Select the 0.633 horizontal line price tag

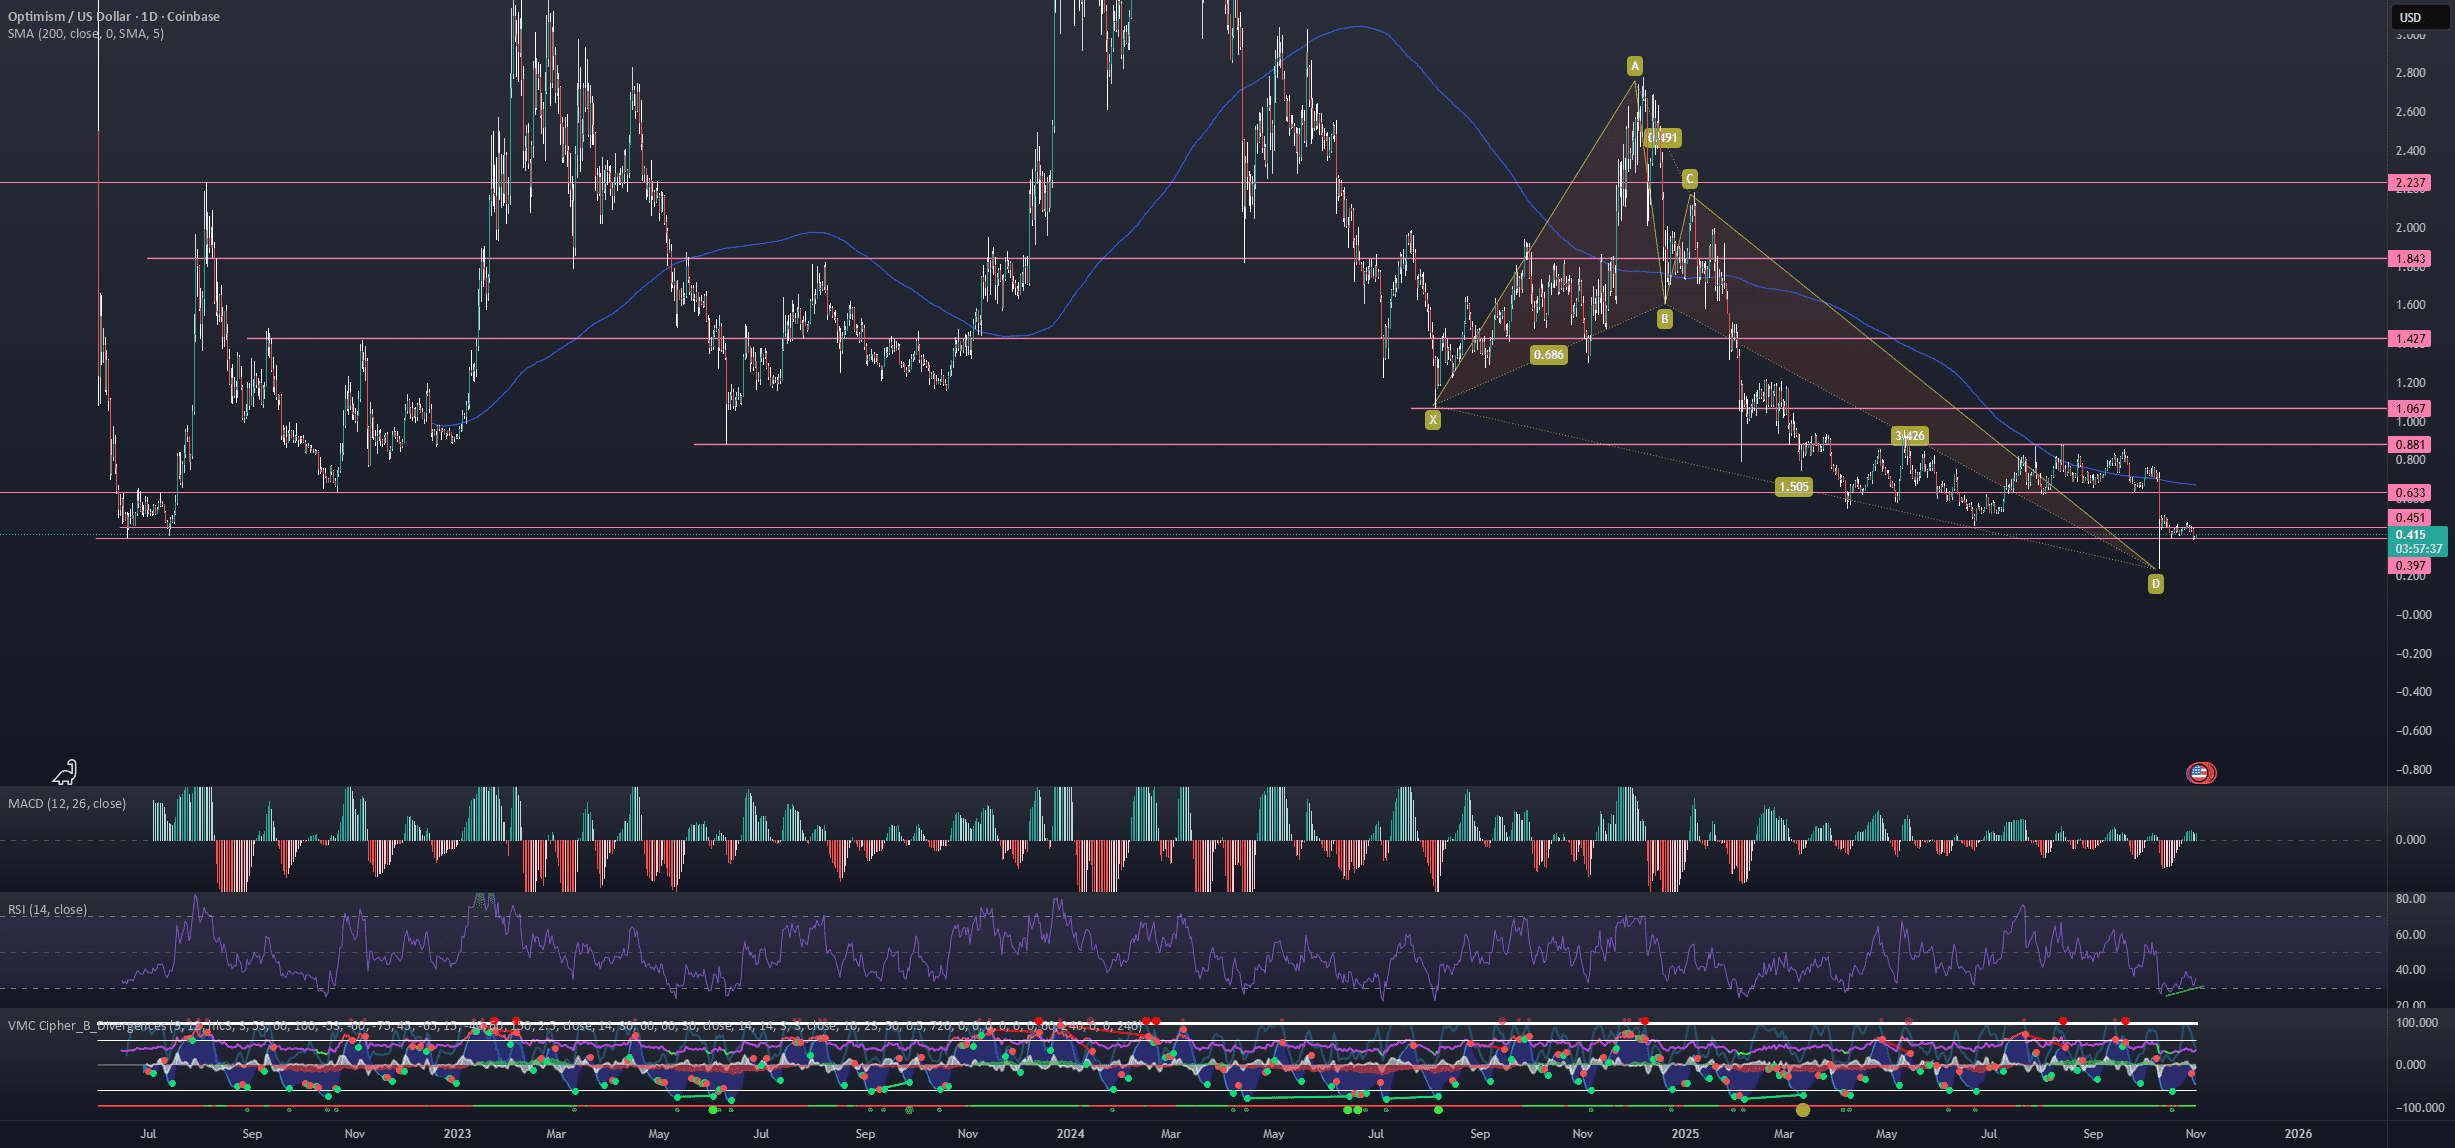click(2410, 493)
